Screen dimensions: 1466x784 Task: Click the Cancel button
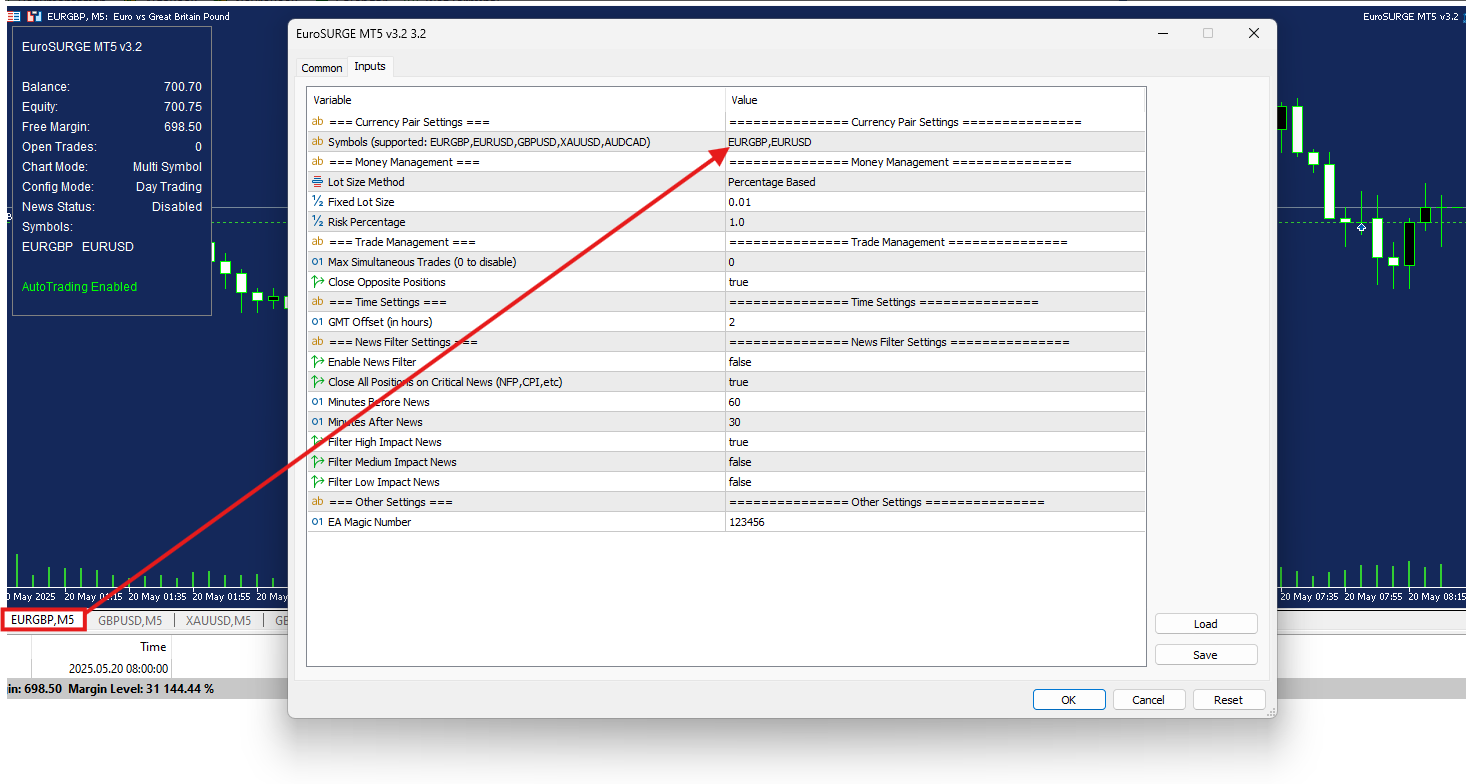pos(1149,700)
